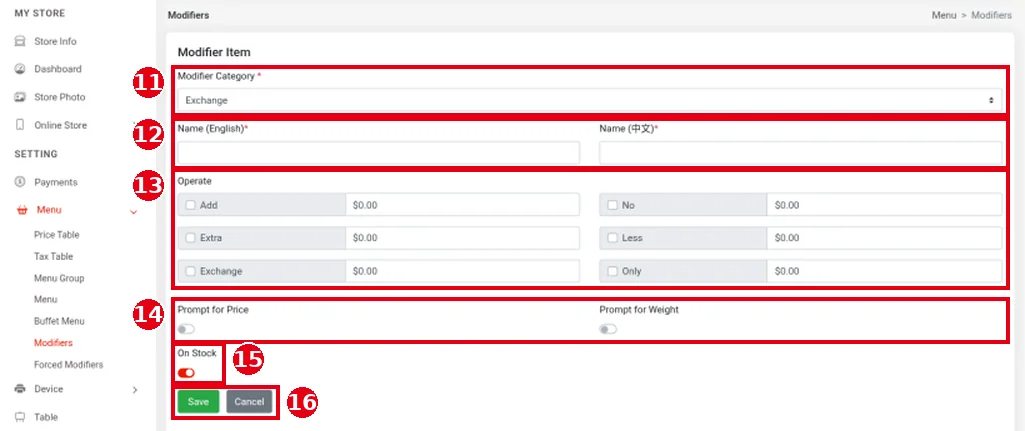Turn off the On Stock switch

[x=186, y=373]
